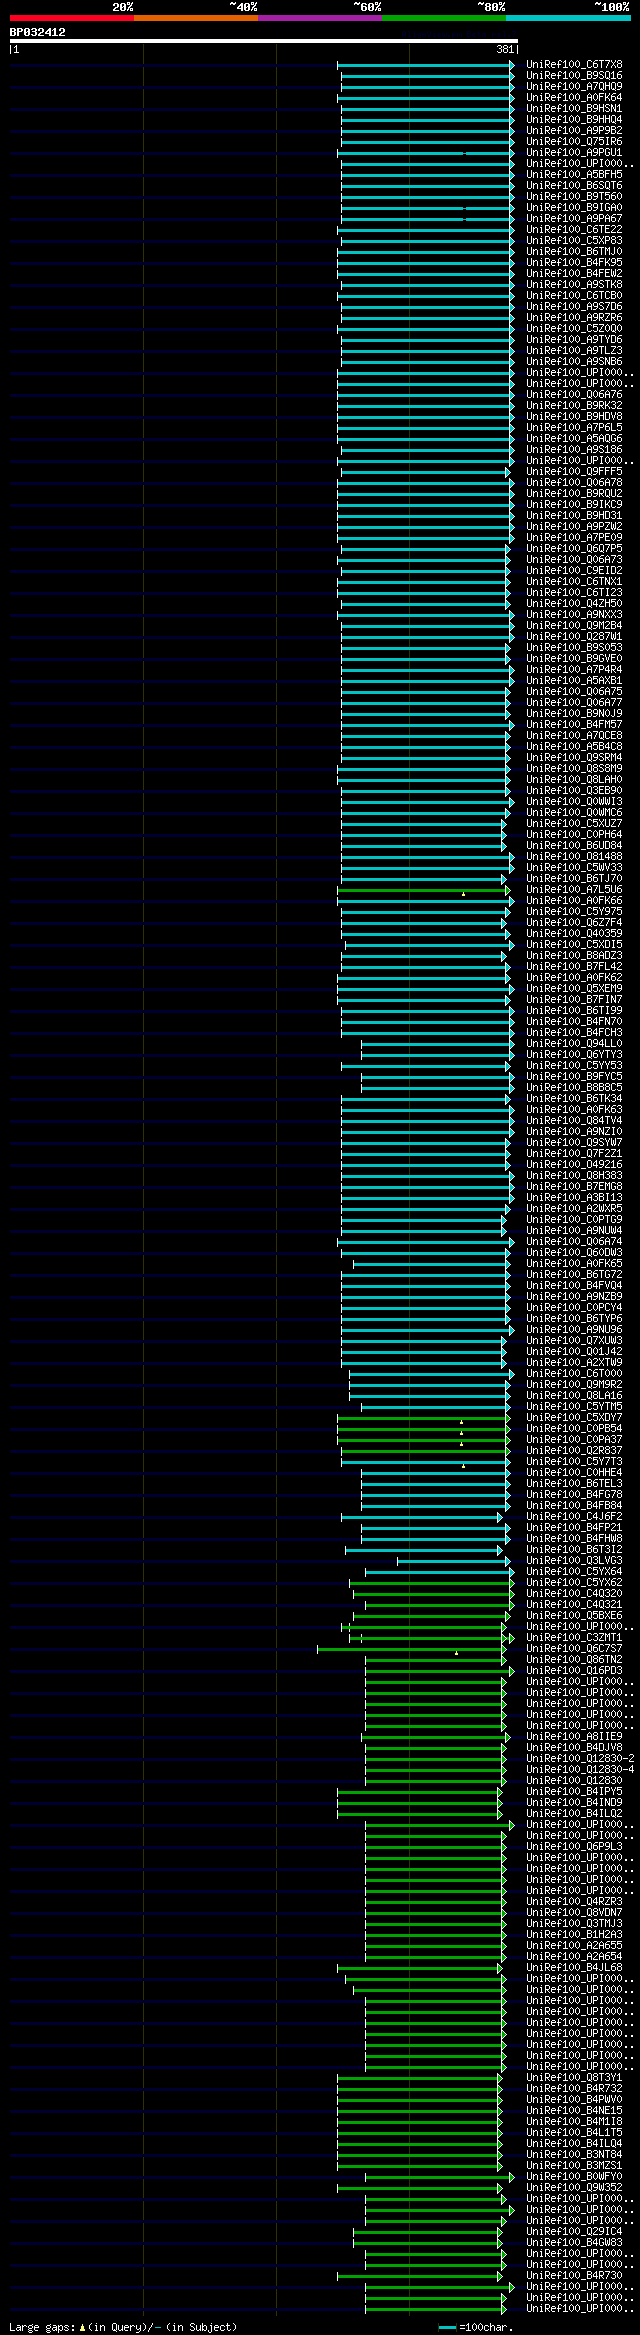Select label UniRef100_Q16PD3

click(574, 1670)
